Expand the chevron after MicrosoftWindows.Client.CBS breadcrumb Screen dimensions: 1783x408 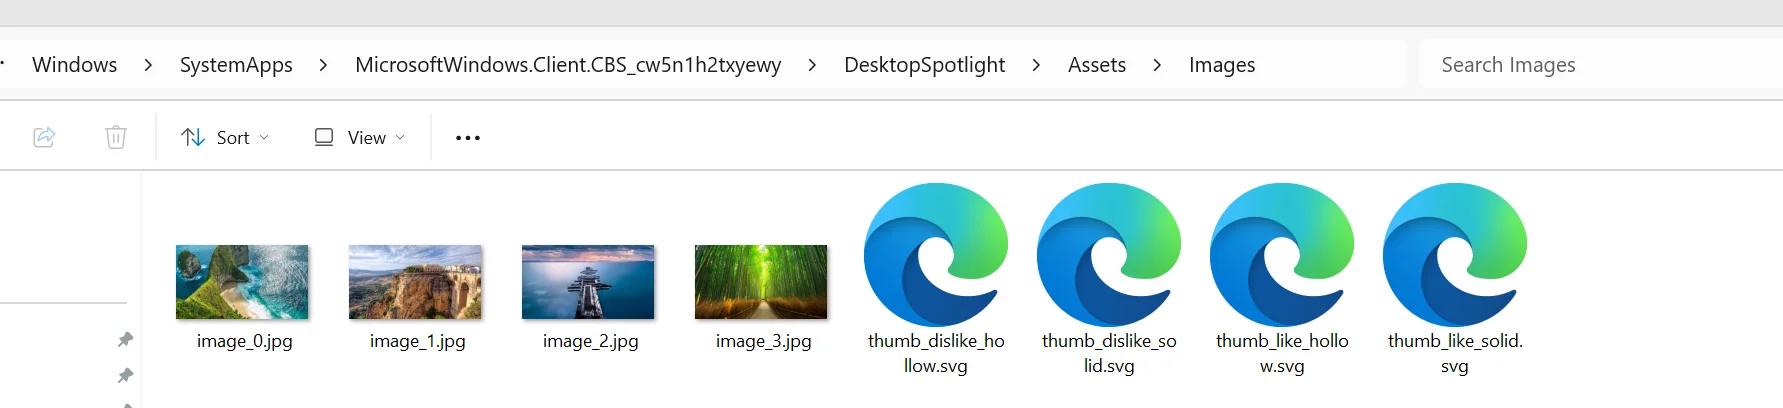point(812,65)
